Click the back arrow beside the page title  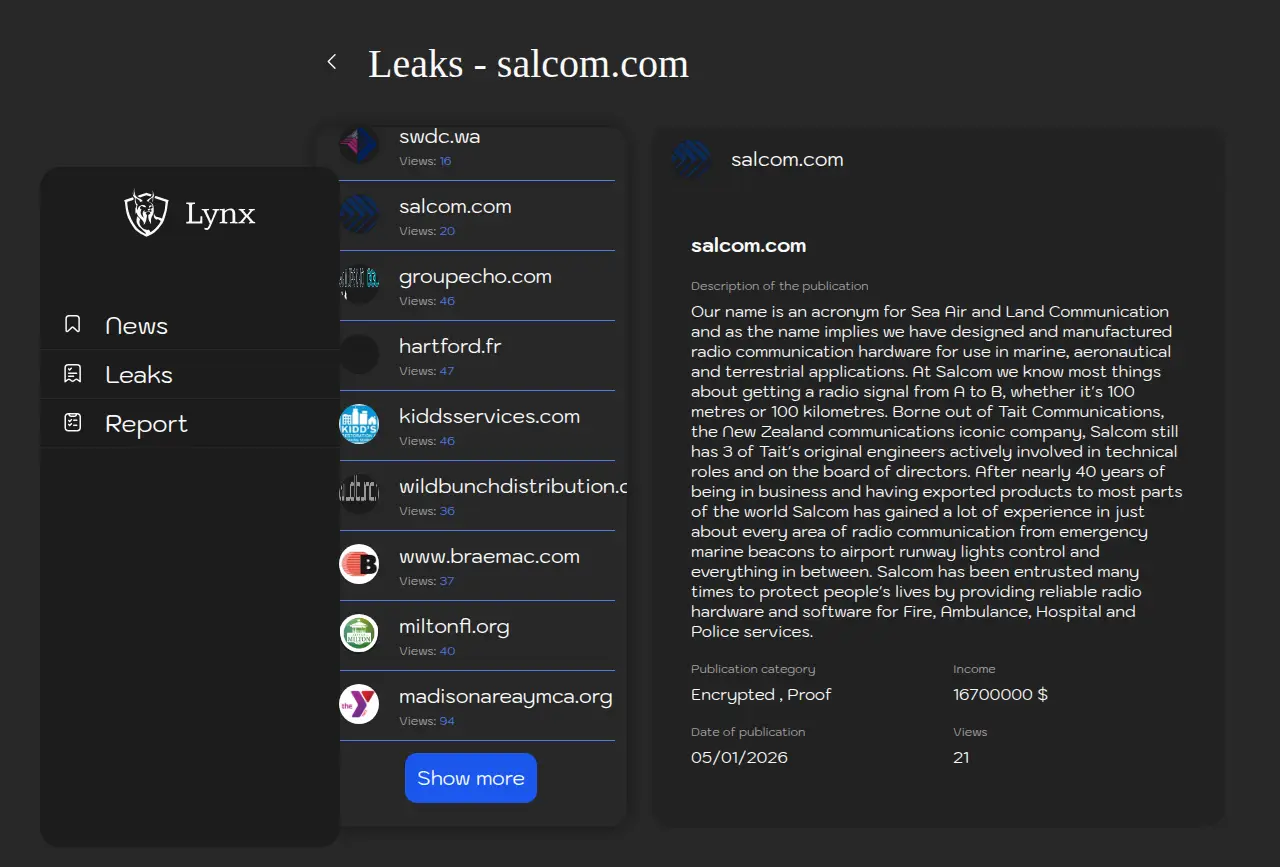[x=332, y=63]
